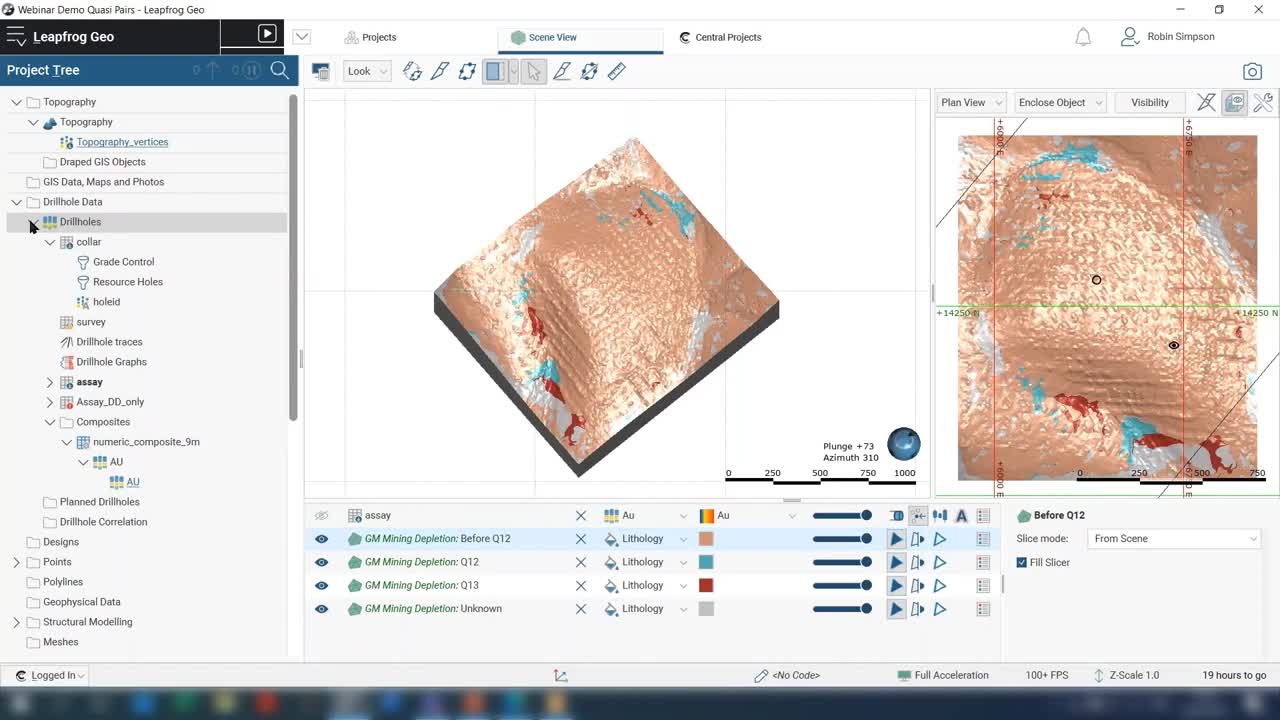Click the rotation globe widget in scene

904,444
